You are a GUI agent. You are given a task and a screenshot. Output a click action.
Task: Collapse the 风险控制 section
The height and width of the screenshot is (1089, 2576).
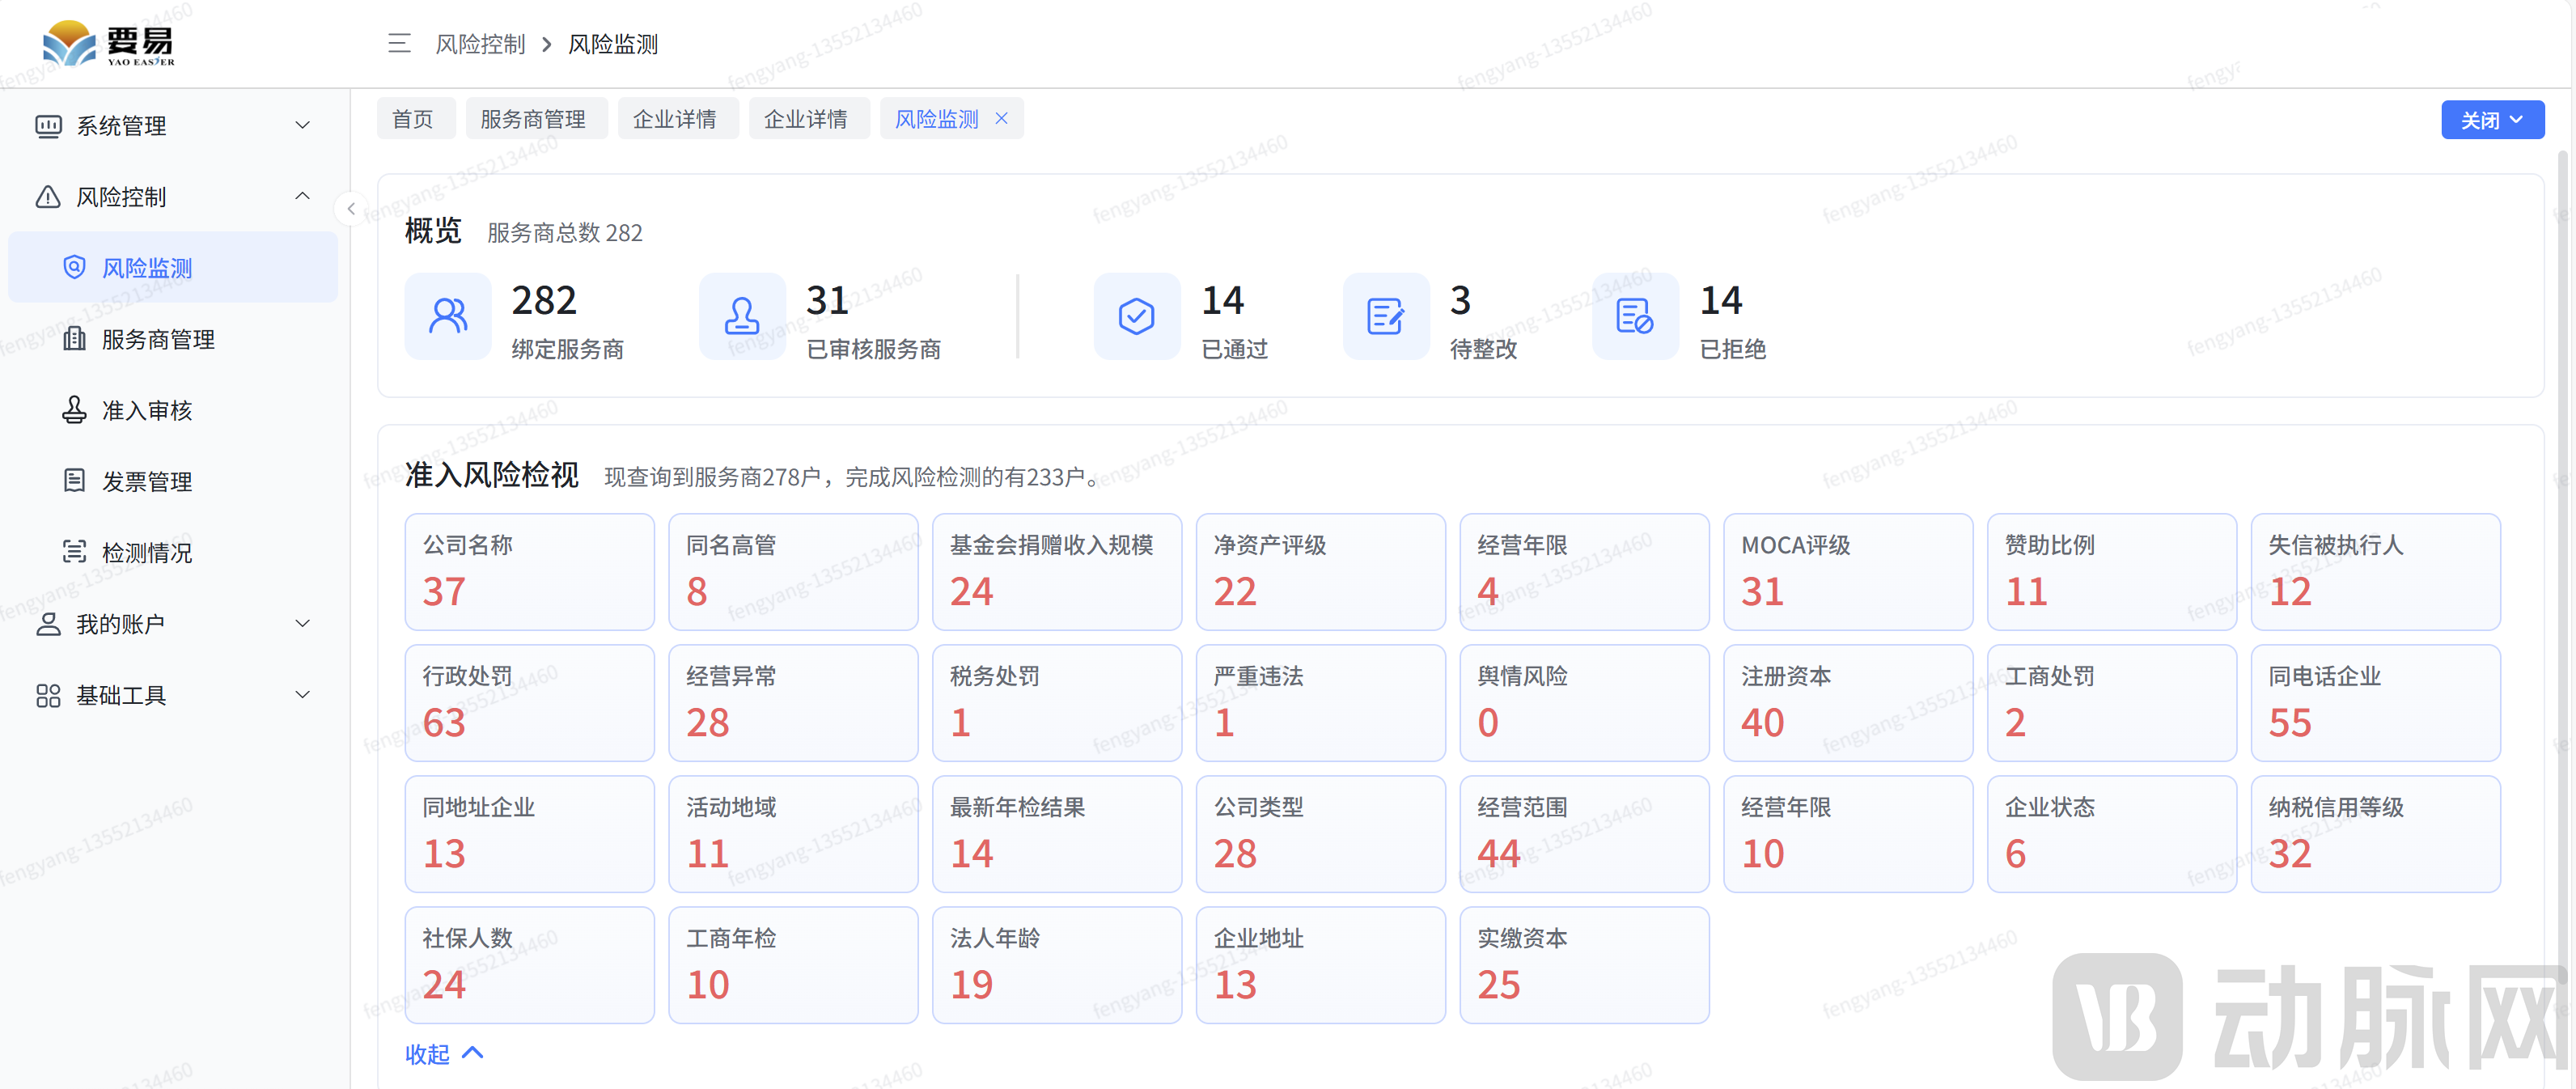click(x=303, y=196)
